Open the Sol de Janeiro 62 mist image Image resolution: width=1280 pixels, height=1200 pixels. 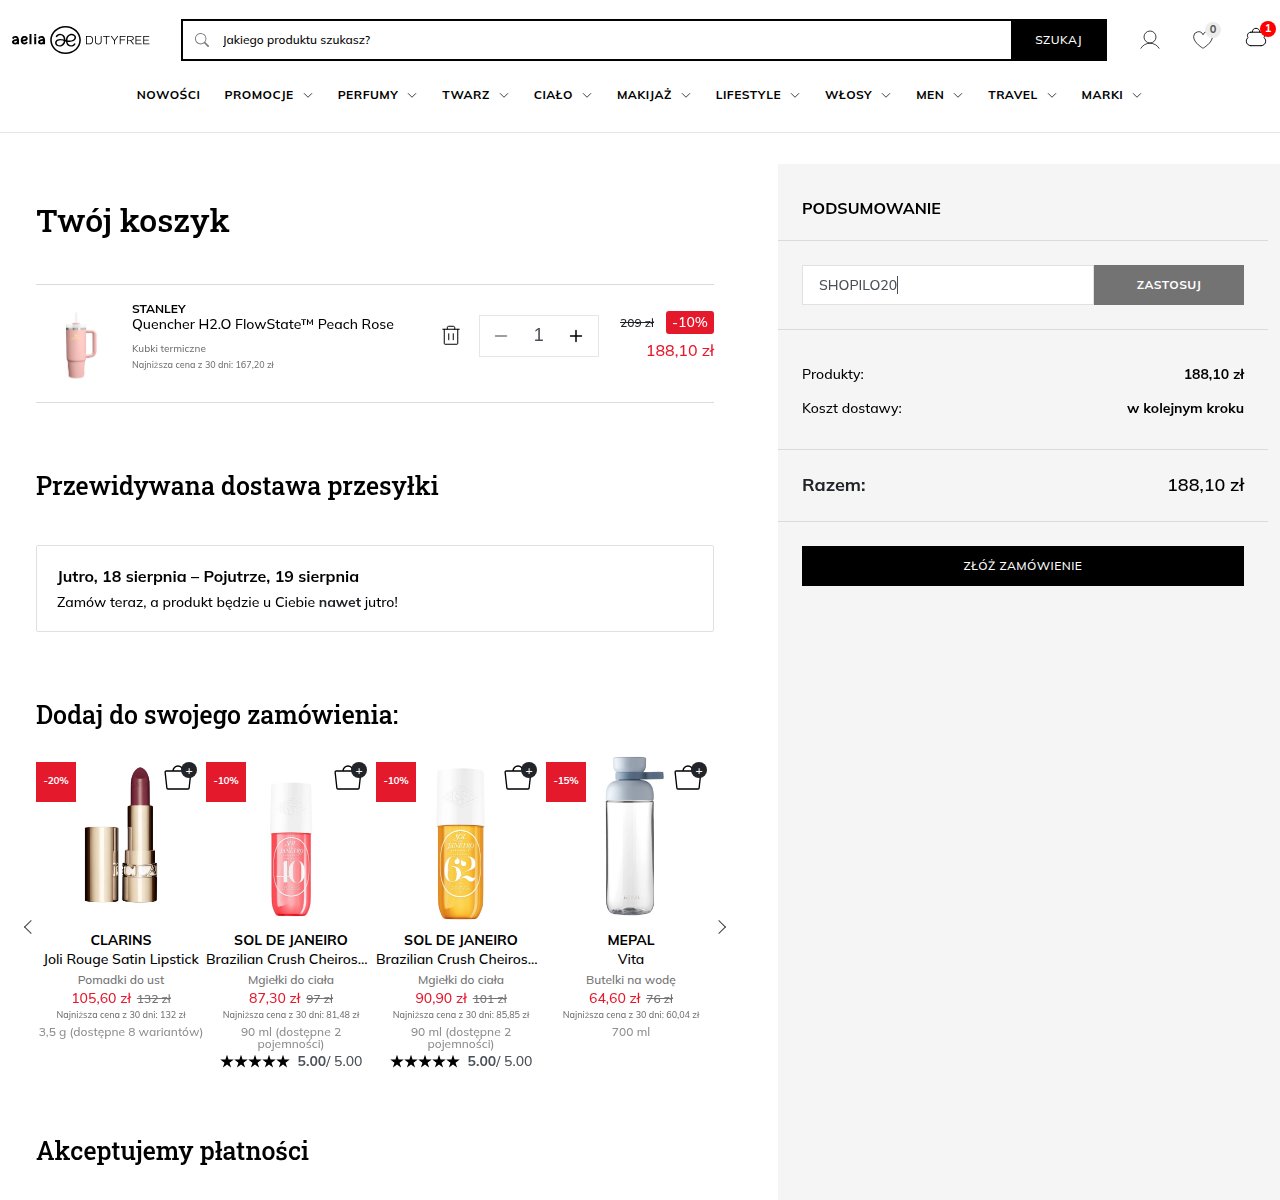(461, 843)
